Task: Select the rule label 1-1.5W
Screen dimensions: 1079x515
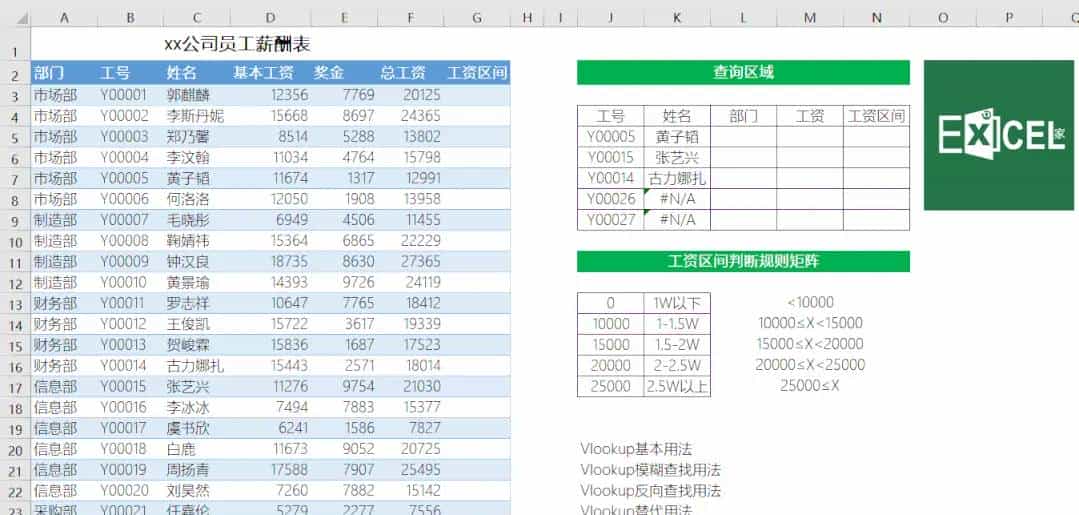Action: coord(677,324)
